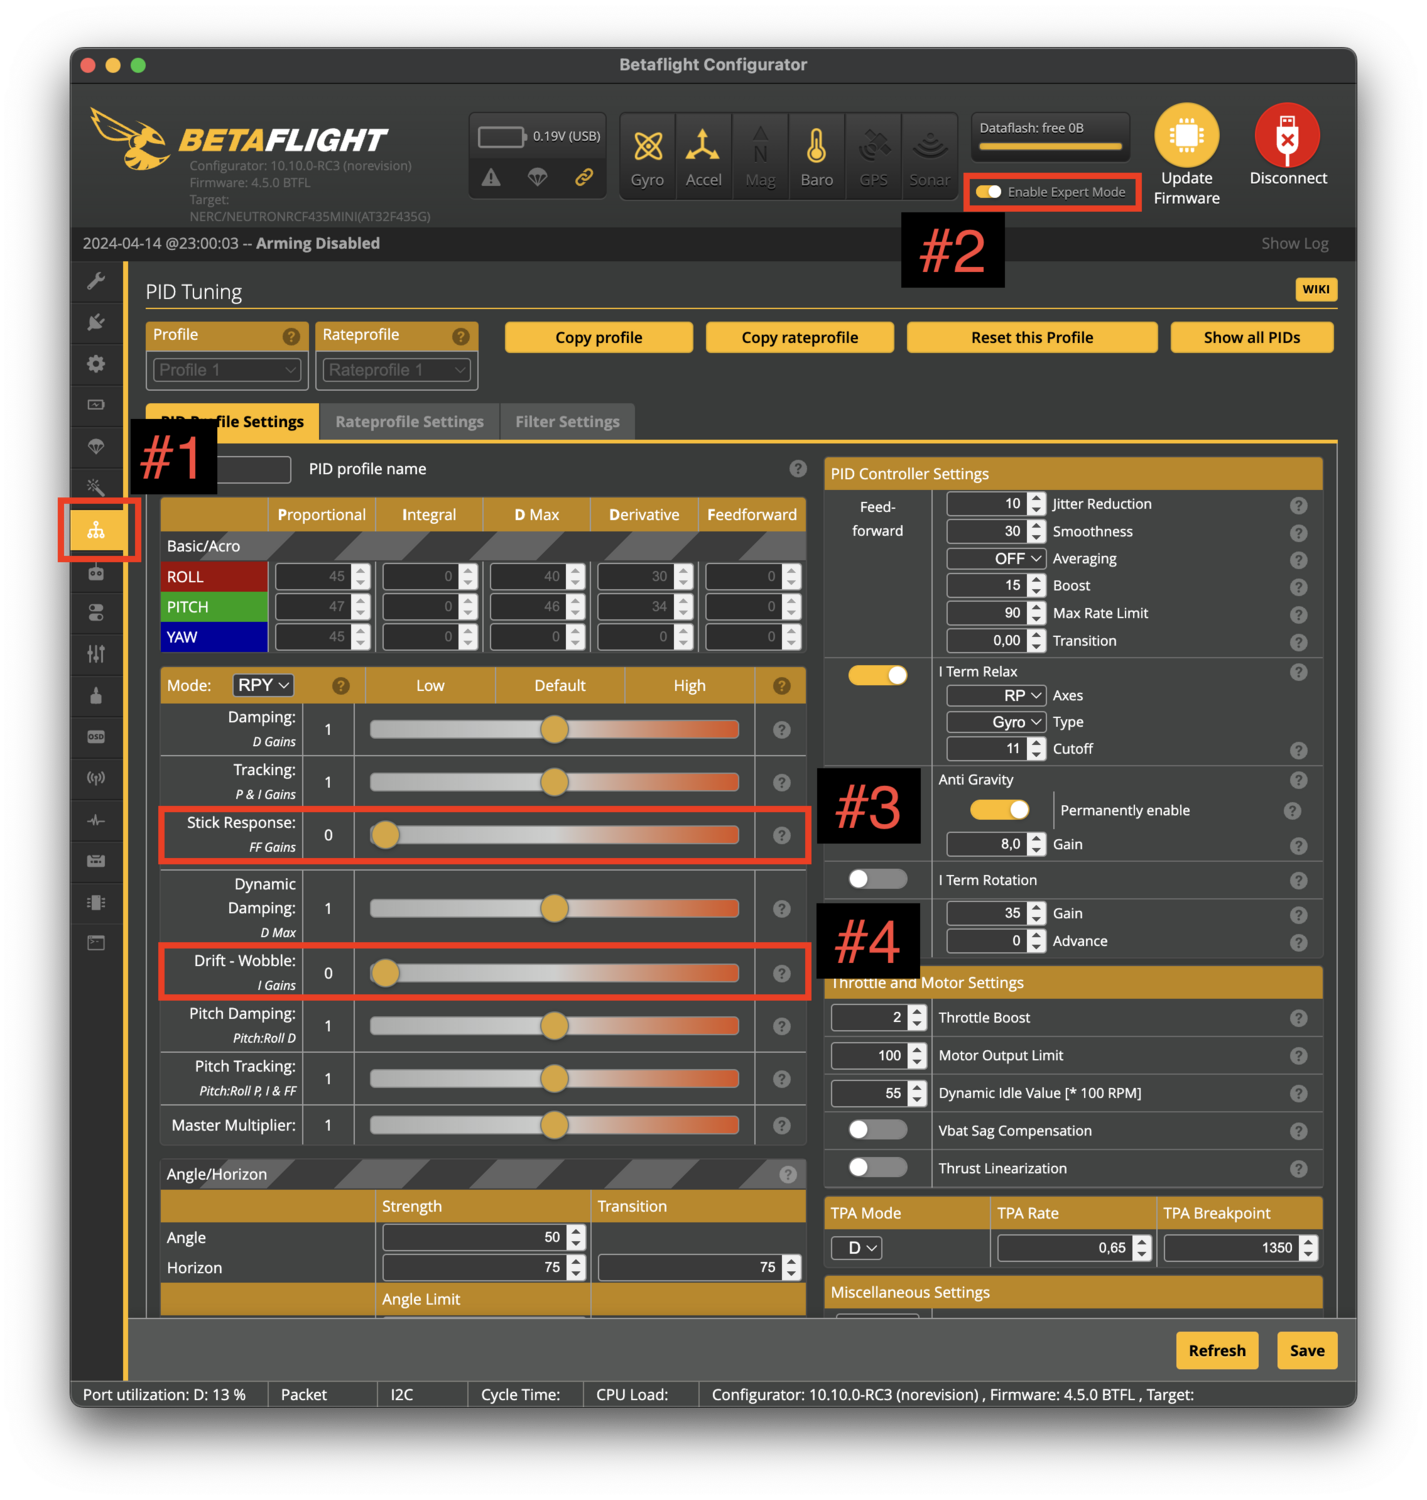The width and height of the screenshot is (1427, 1500).
Task: Open the TPA Mode dropdown
Action: pyautogui.click(x=856, y=1248)
